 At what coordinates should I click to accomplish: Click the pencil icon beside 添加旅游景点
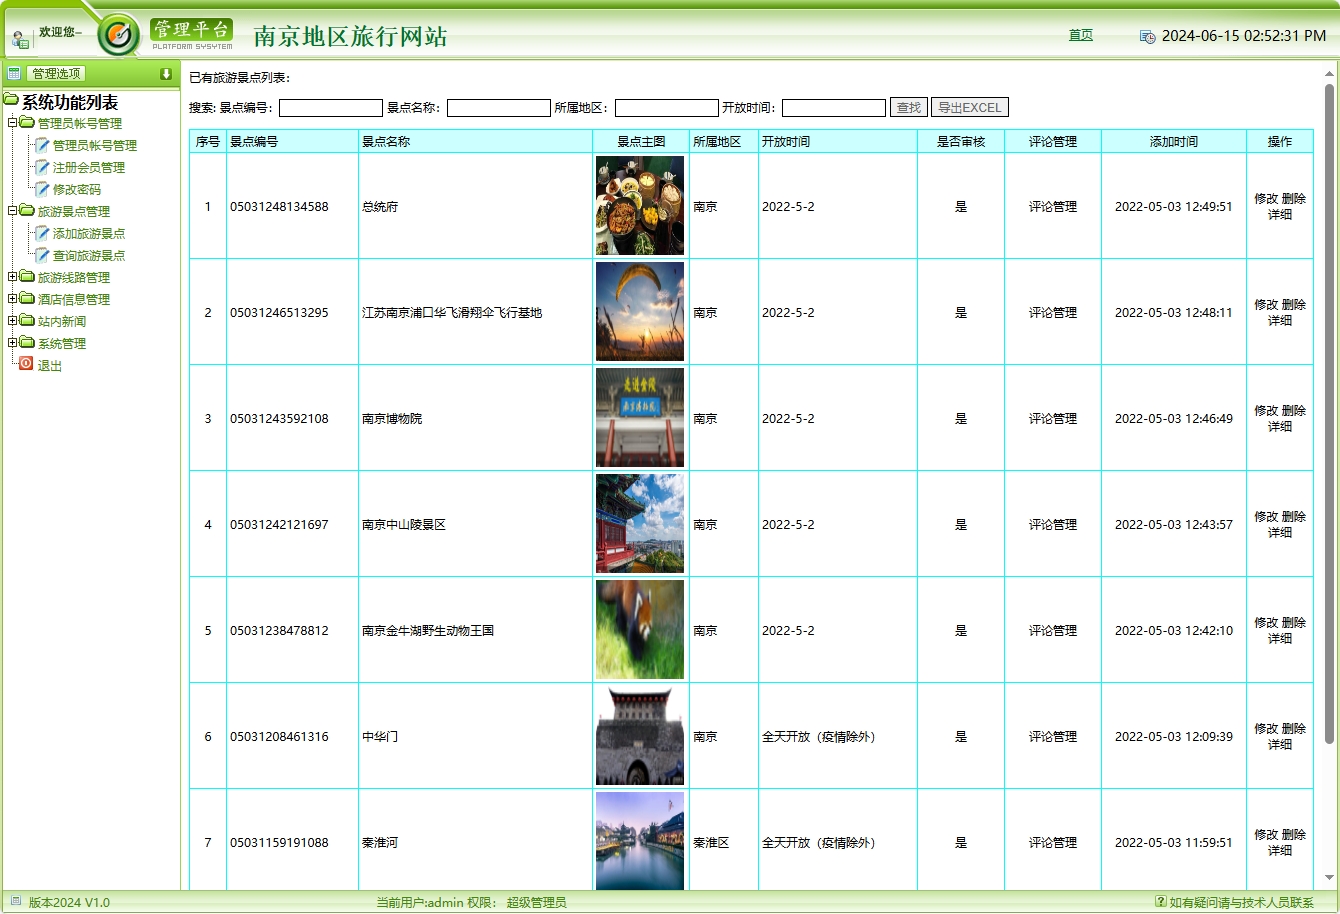point(42,233)
